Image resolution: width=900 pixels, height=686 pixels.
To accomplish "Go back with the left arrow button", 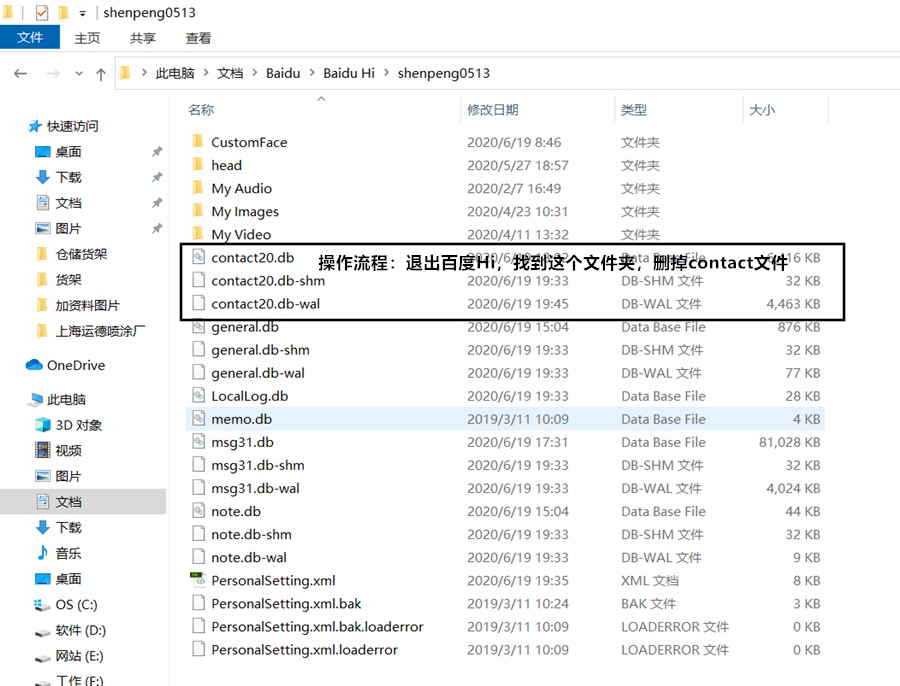I will coord(21,73).
